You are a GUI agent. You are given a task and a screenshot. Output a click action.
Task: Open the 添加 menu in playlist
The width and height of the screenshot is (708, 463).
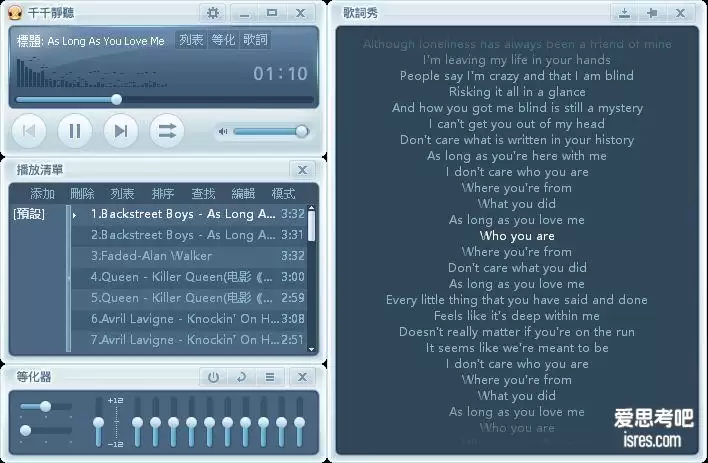42,194
